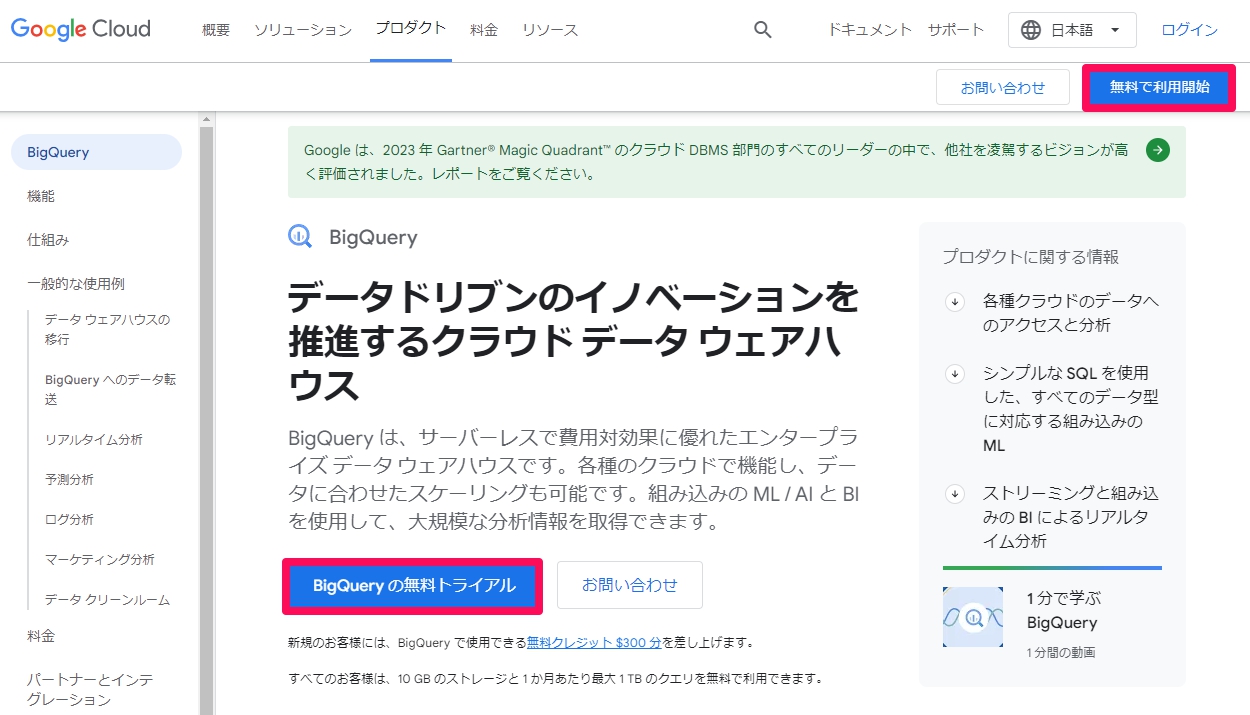Open データ ウェアハウスの移行 sidebar item

(x=108, y=329)
